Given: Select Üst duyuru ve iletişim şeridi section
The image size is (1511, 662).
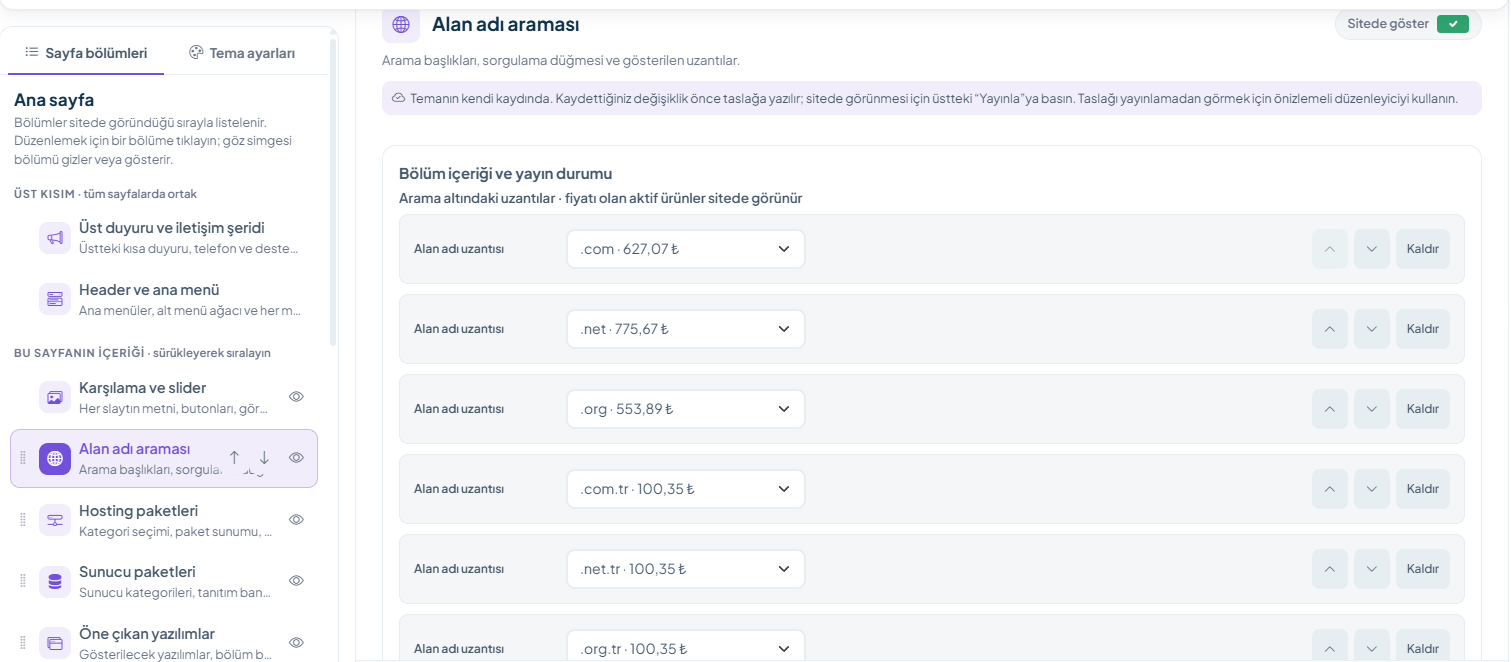Looking at the screenshot, I should tap(164, 238).
